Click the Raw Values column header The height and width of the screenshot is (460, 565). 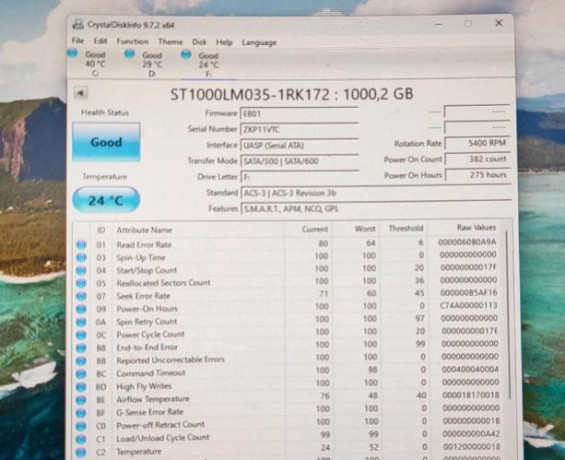[x=476, y=228]
